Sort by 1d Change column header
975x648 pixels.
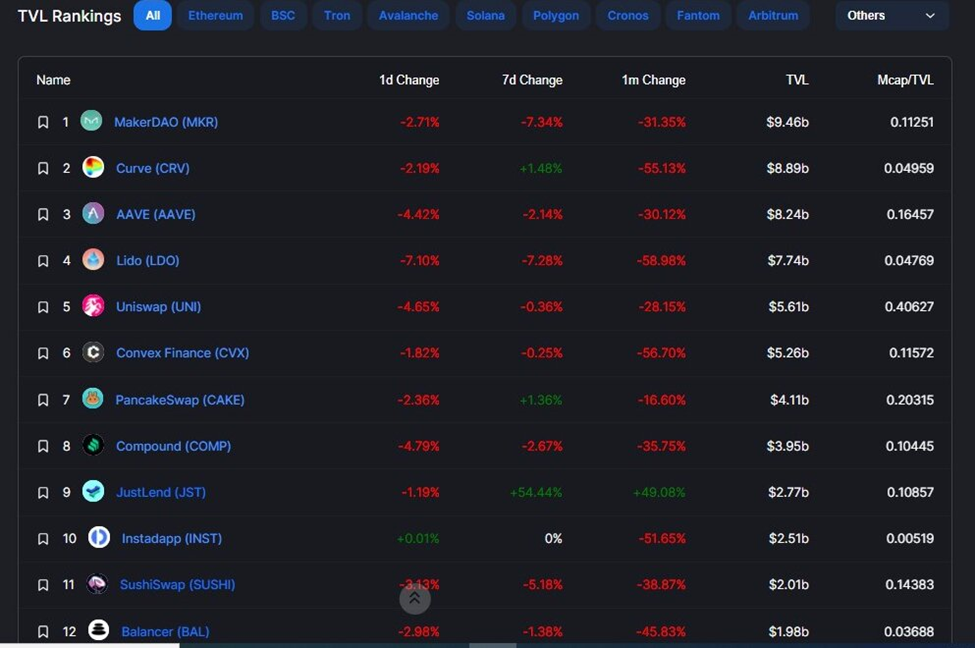[x=409, y=80]
